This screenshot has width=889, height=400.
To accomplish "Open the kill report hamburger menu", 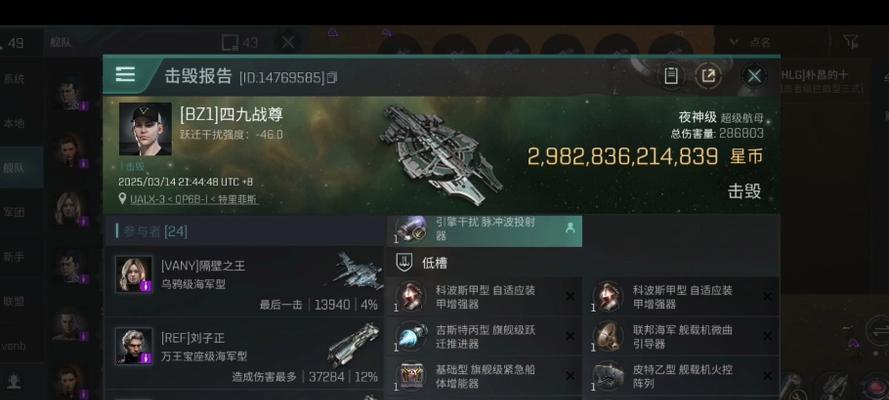I will coord(125,74).
